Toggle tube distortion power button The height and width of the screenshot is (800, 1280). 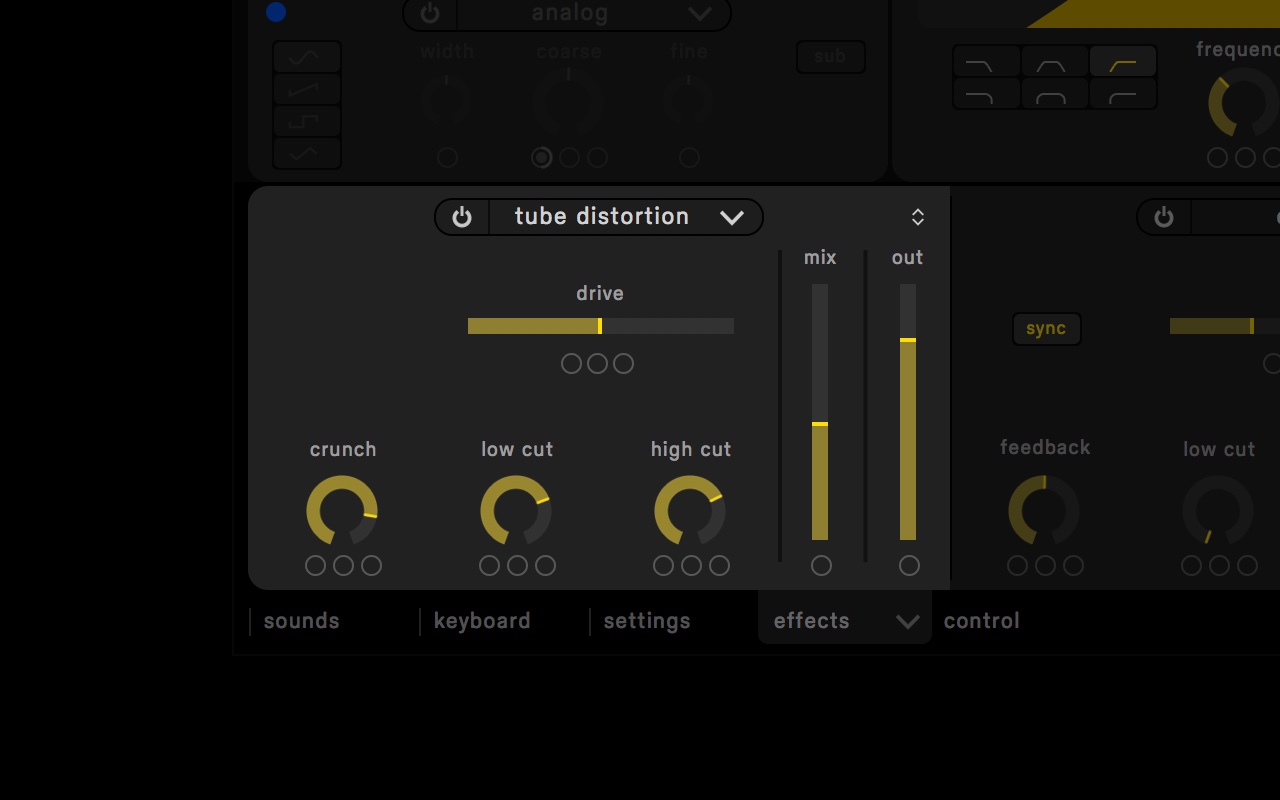click(462, 217)
